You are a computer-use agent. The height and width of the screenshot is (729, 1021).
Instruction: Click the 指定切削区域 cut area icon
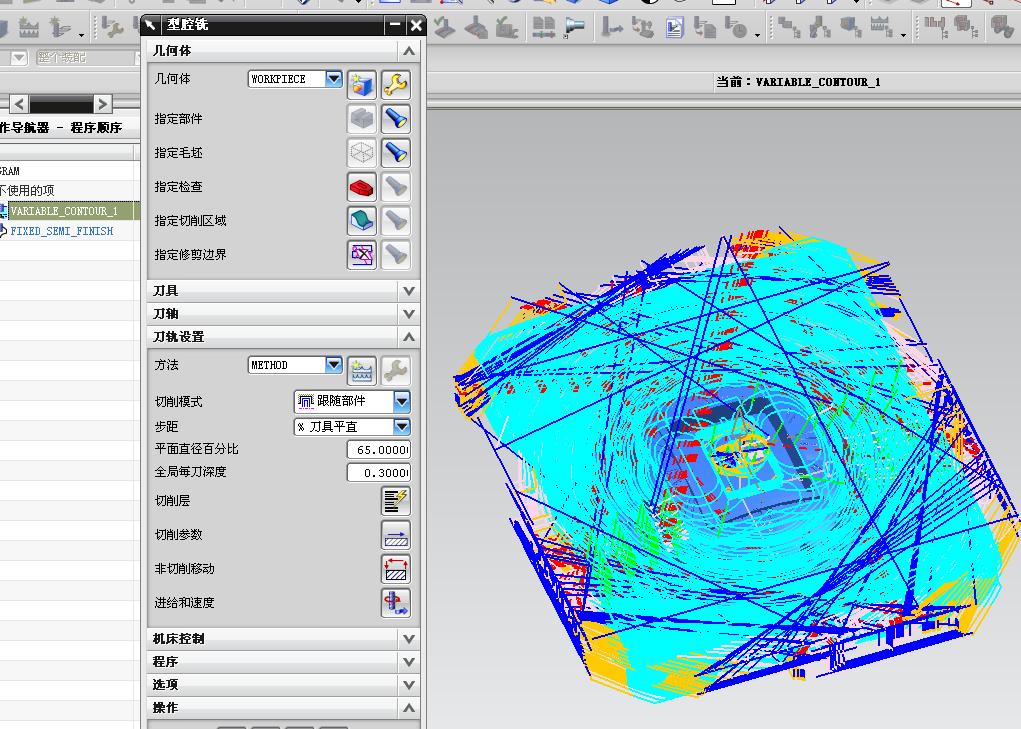pyautogui.click(x=361, y=221)
